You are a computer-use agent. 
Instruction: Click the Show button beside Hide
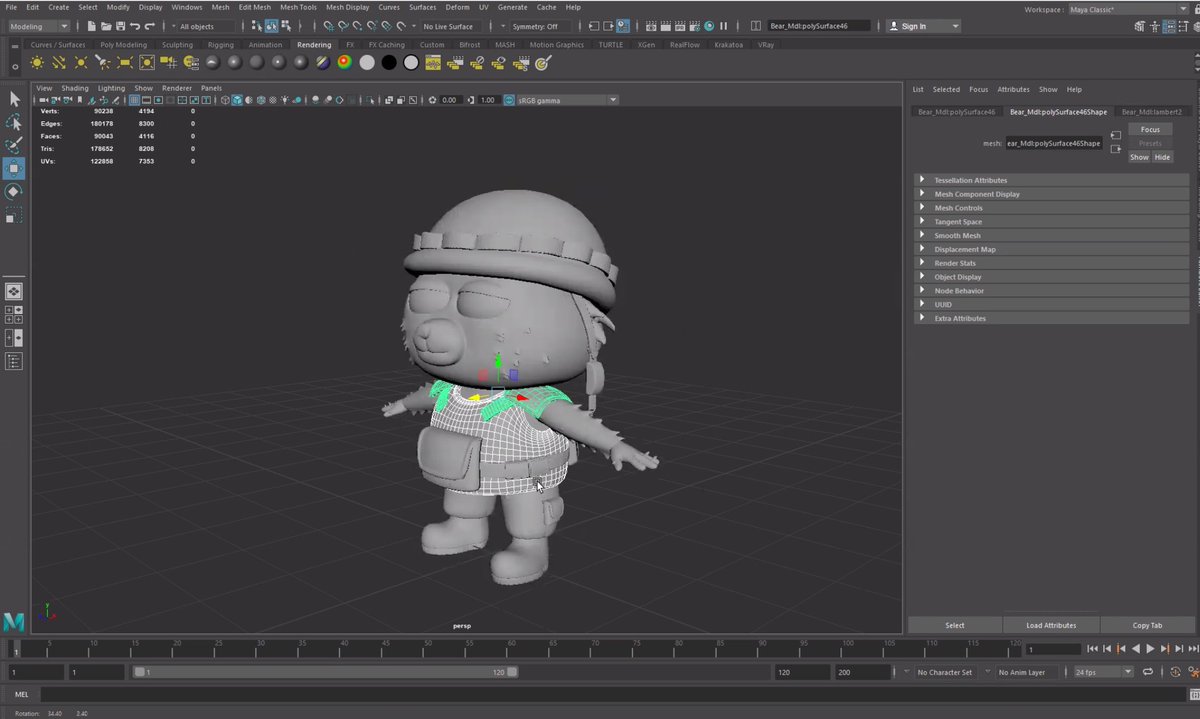coord(1139,157)
